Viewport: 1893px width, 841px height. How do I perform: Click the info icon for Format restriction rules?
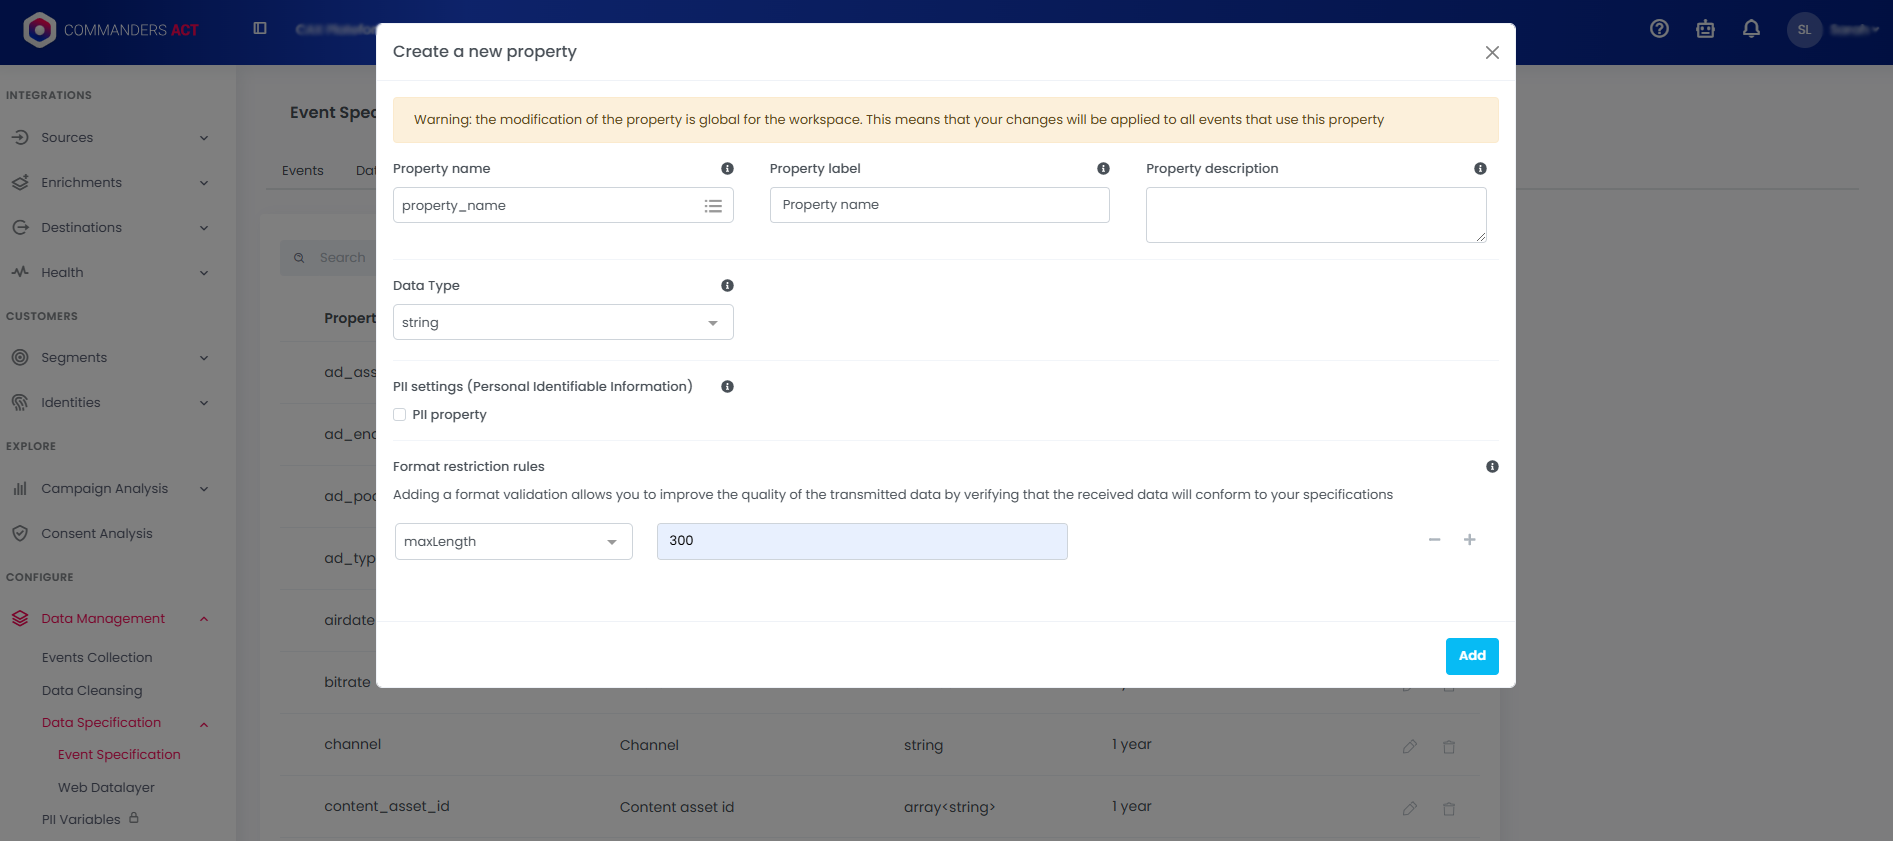1492,467
